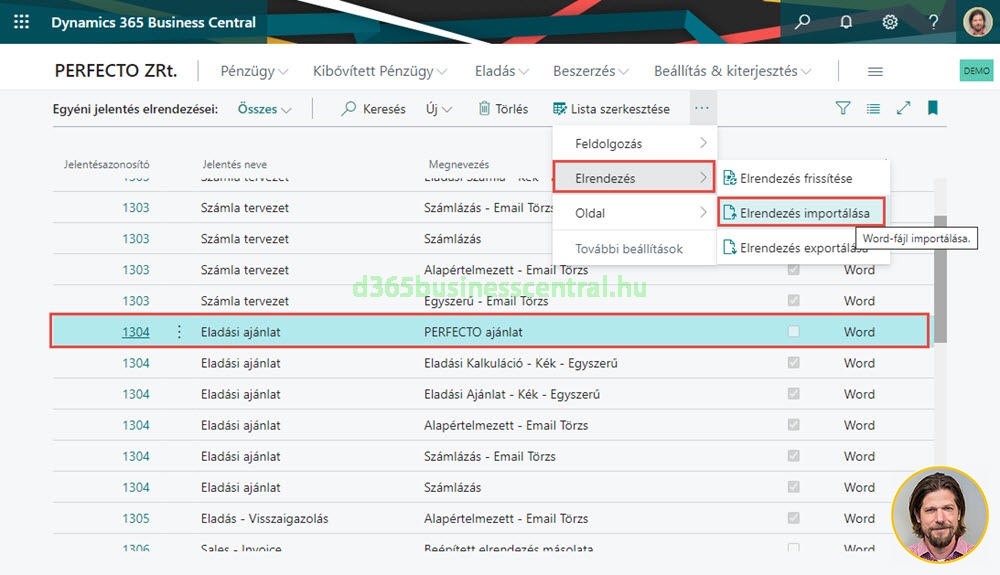Toggle checkbox in Eladási Kalkuláció row
This screenshot has width=1000, height=575.
(x=793, y=363)
